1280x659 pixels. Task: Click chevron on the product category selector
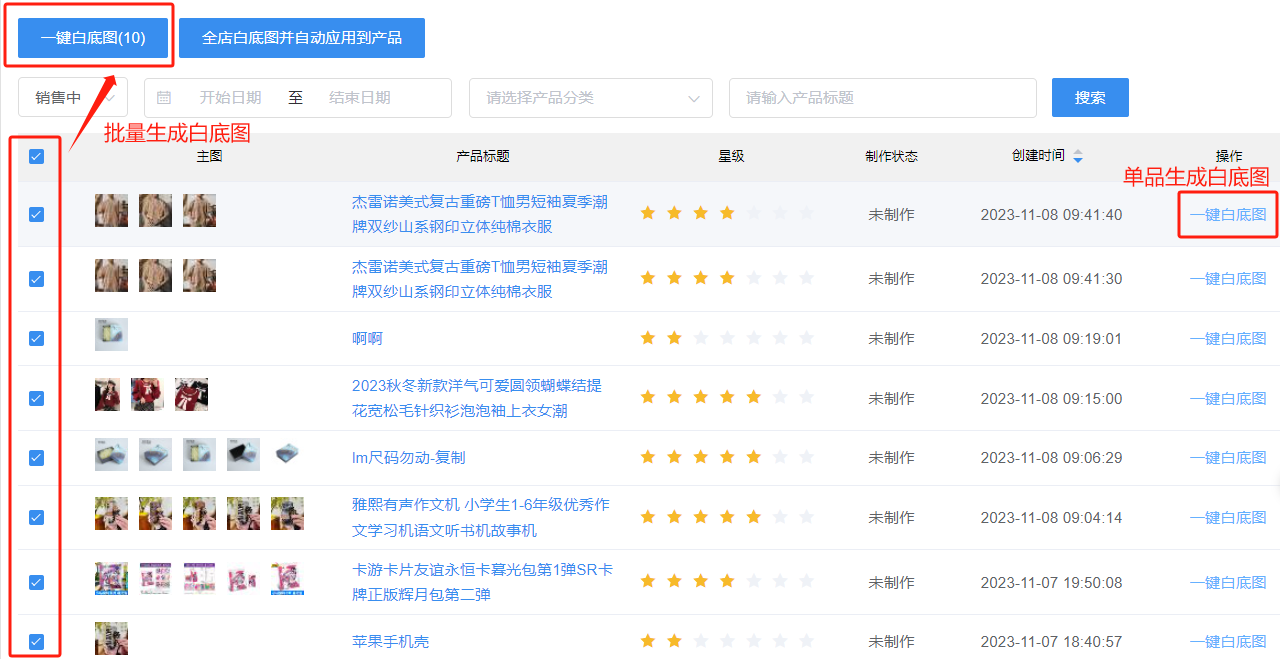coord(693,97)
